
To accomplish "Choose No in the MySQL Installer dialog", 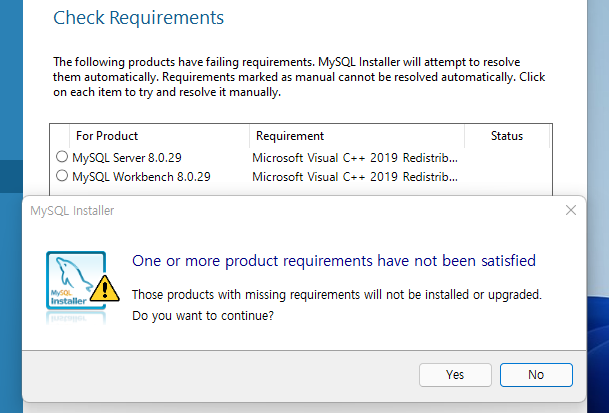I will point(536,375).
